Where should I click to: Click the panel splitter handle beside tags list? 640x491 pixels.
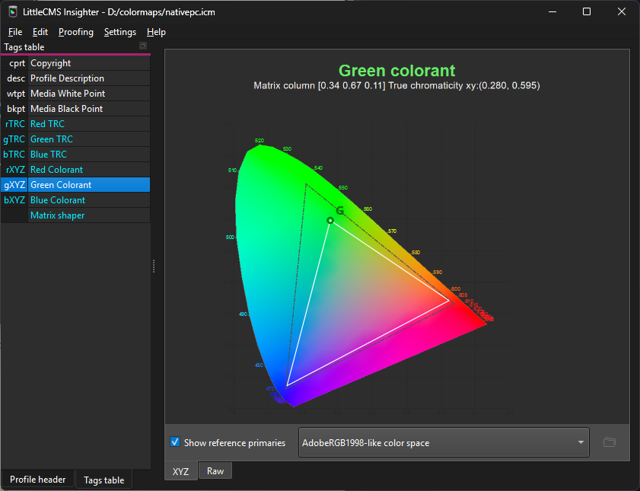pos(154,265)
